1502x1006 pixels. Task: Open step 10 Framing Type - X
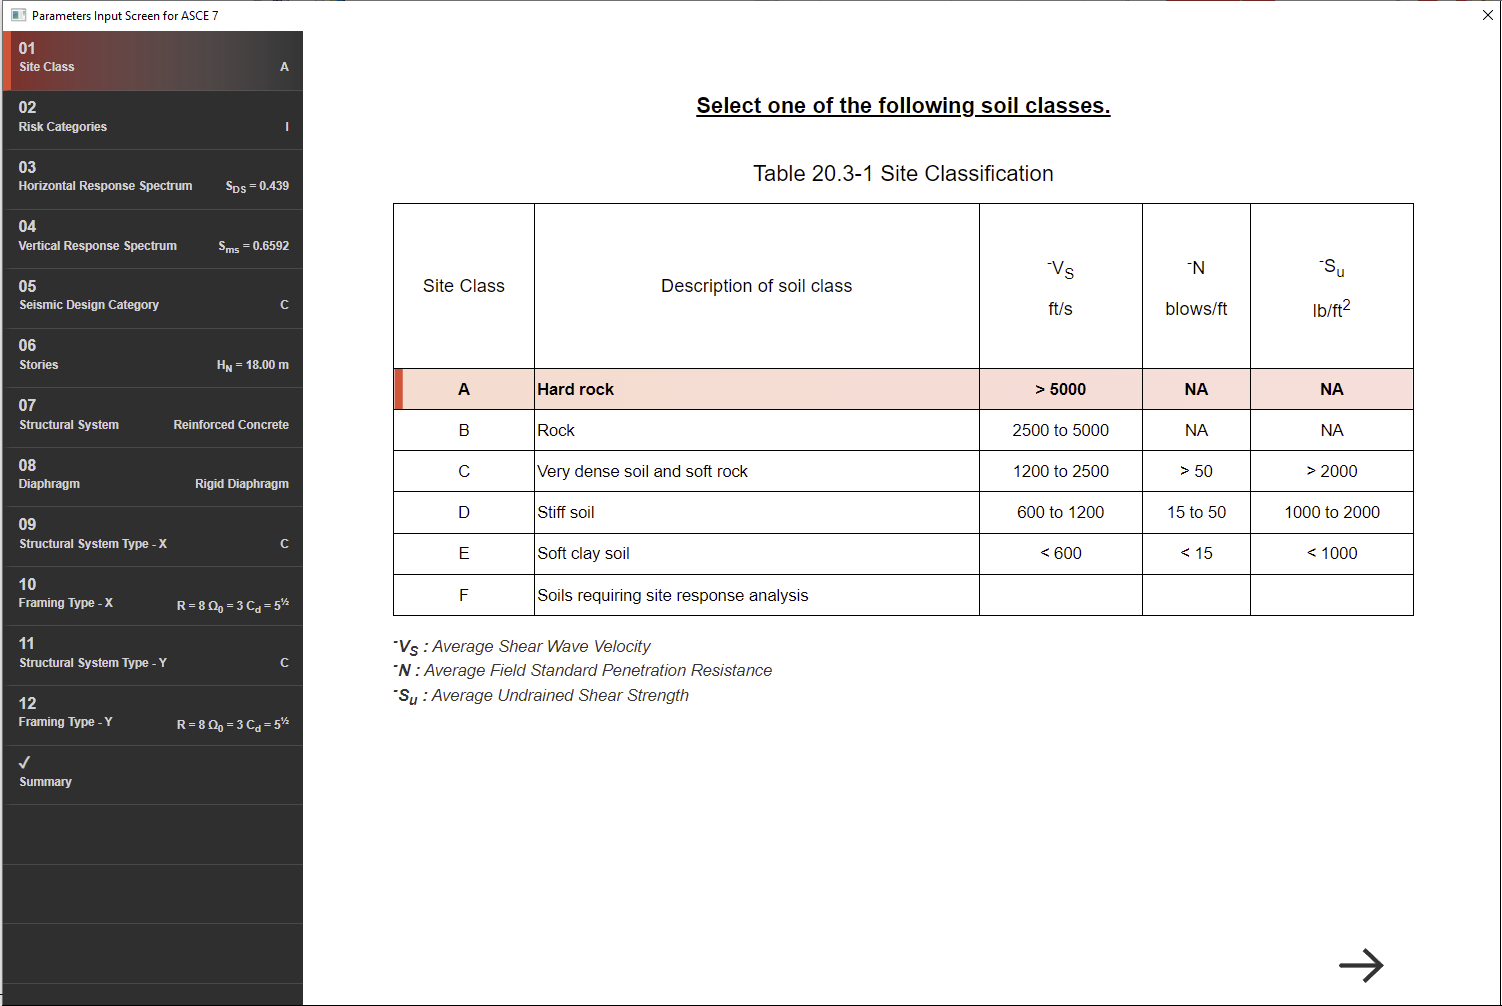coord(151,594)
